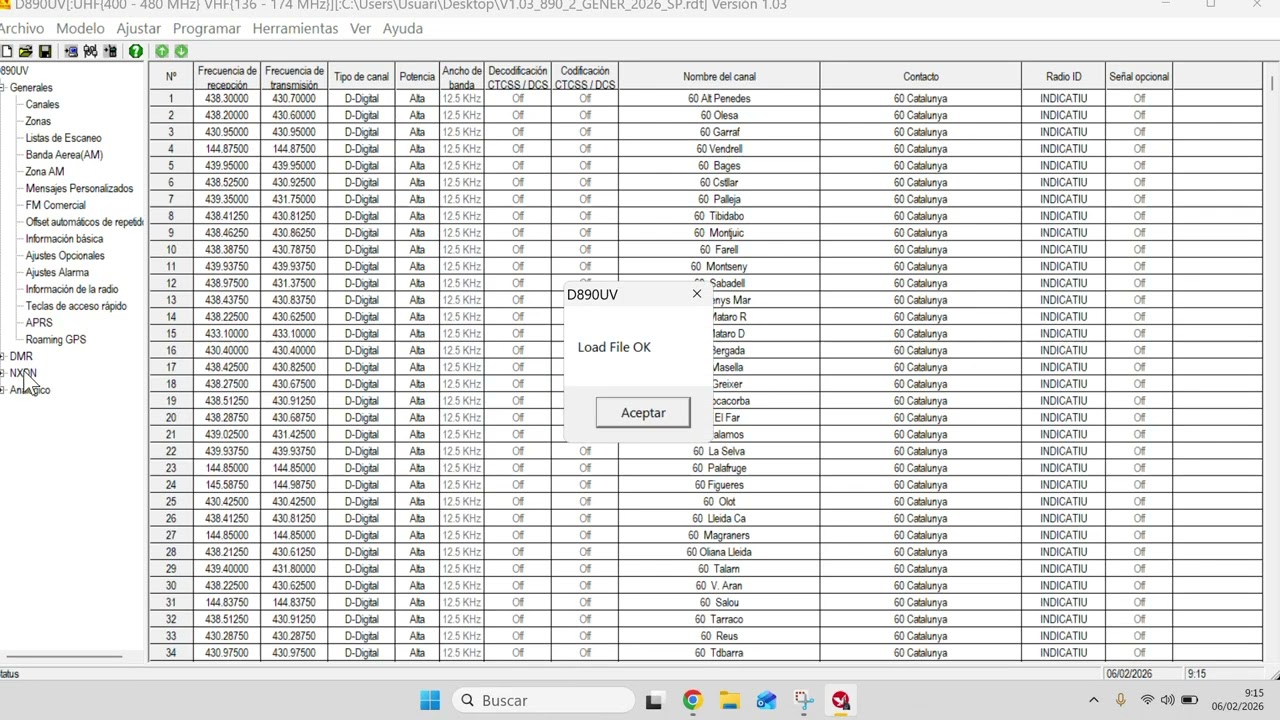Screen dimensions: 1280x720
Task: Select Zonas in the tree
Action: [x=38, y=121]
